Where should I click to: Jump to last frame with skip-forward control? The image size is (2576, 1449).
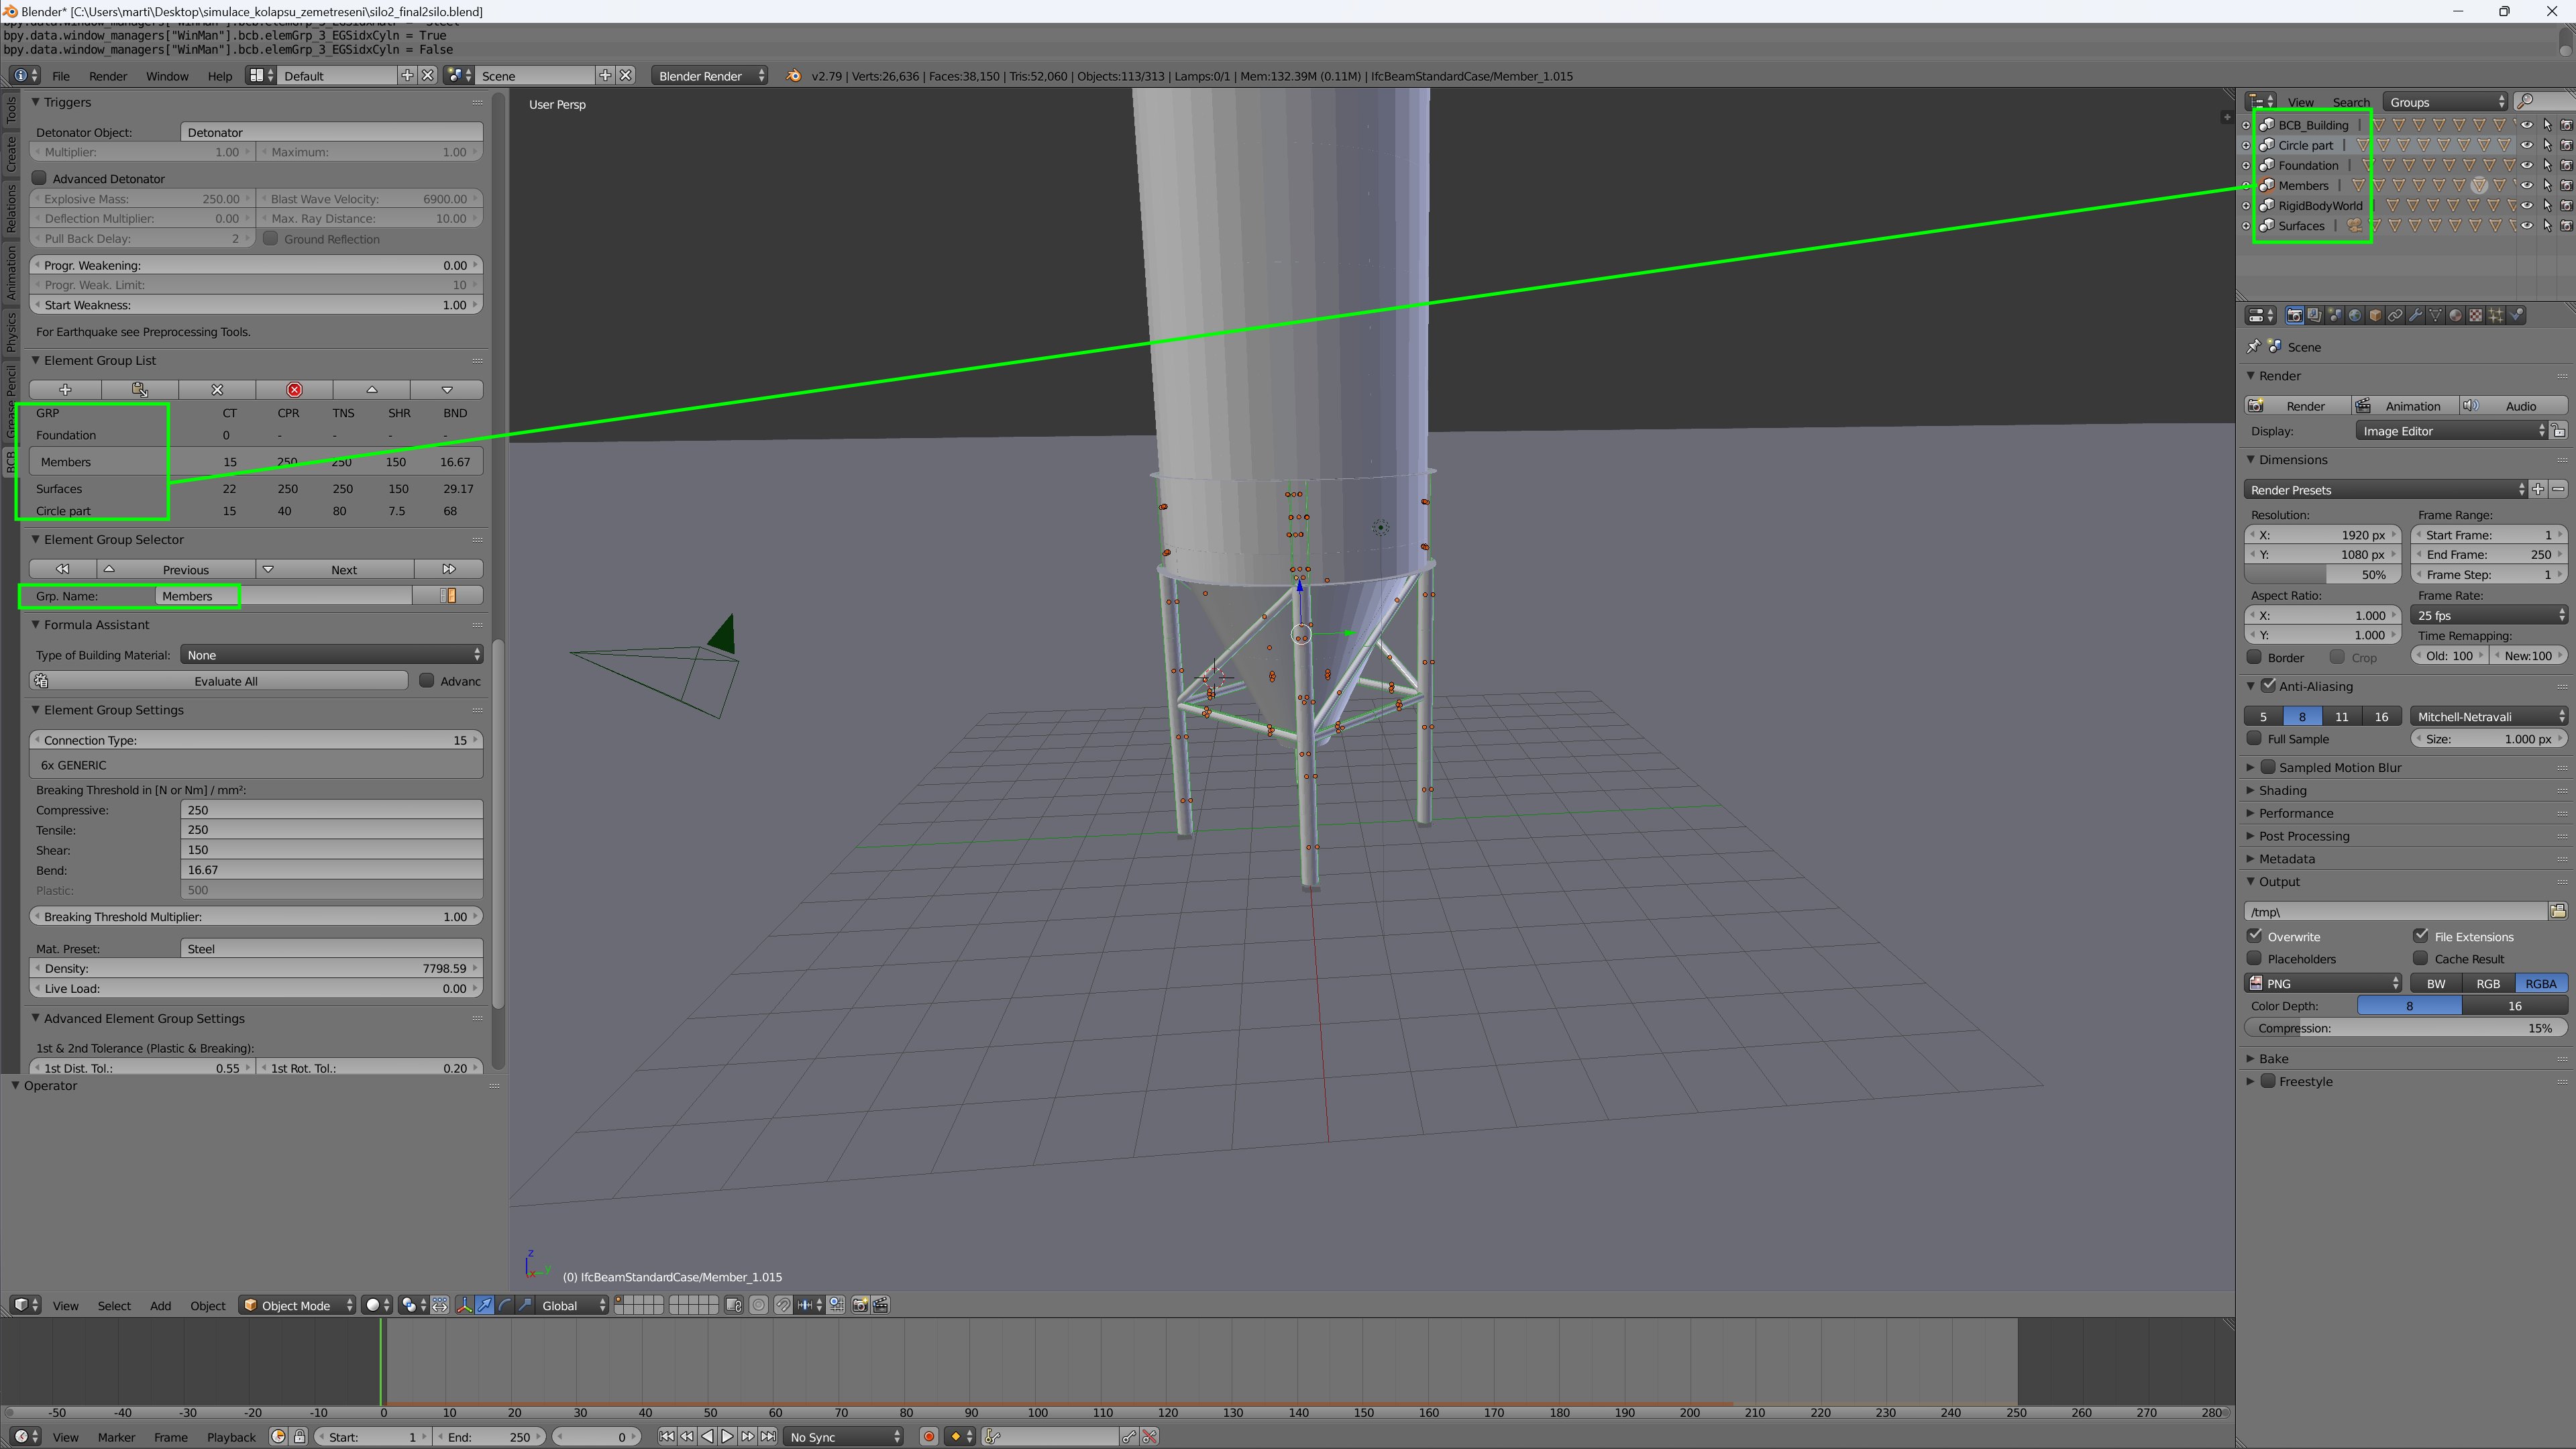click(769, 1437)
